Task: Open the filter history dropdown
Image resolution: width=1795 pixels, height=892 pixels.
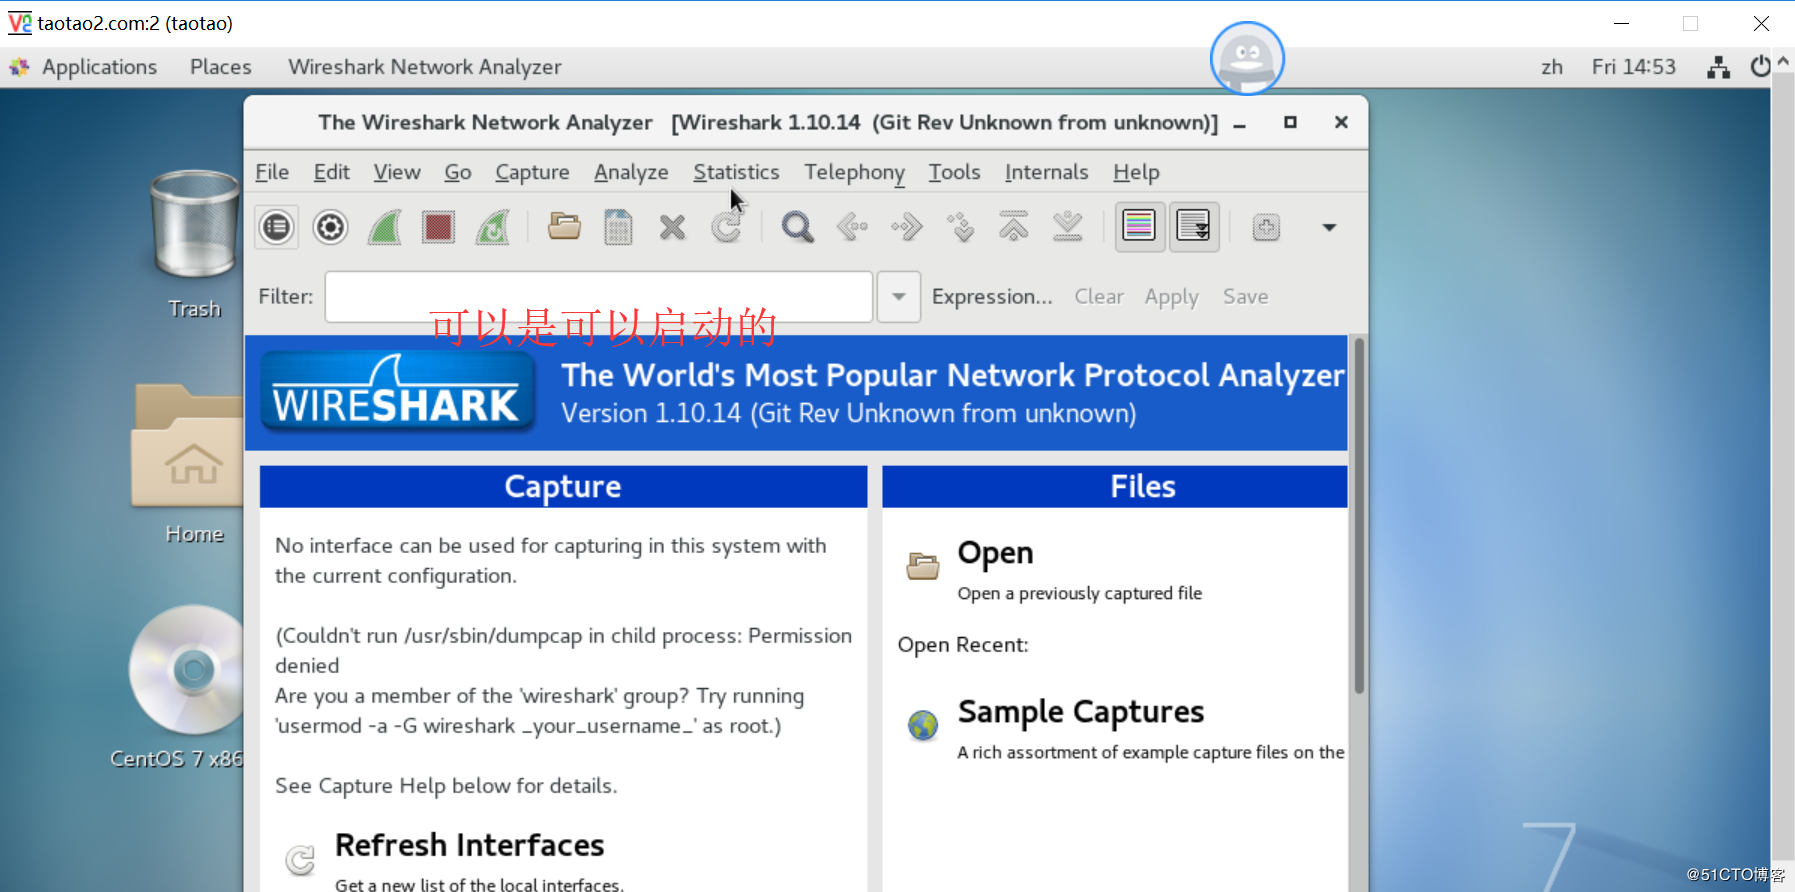Action: tap(899, 297)
